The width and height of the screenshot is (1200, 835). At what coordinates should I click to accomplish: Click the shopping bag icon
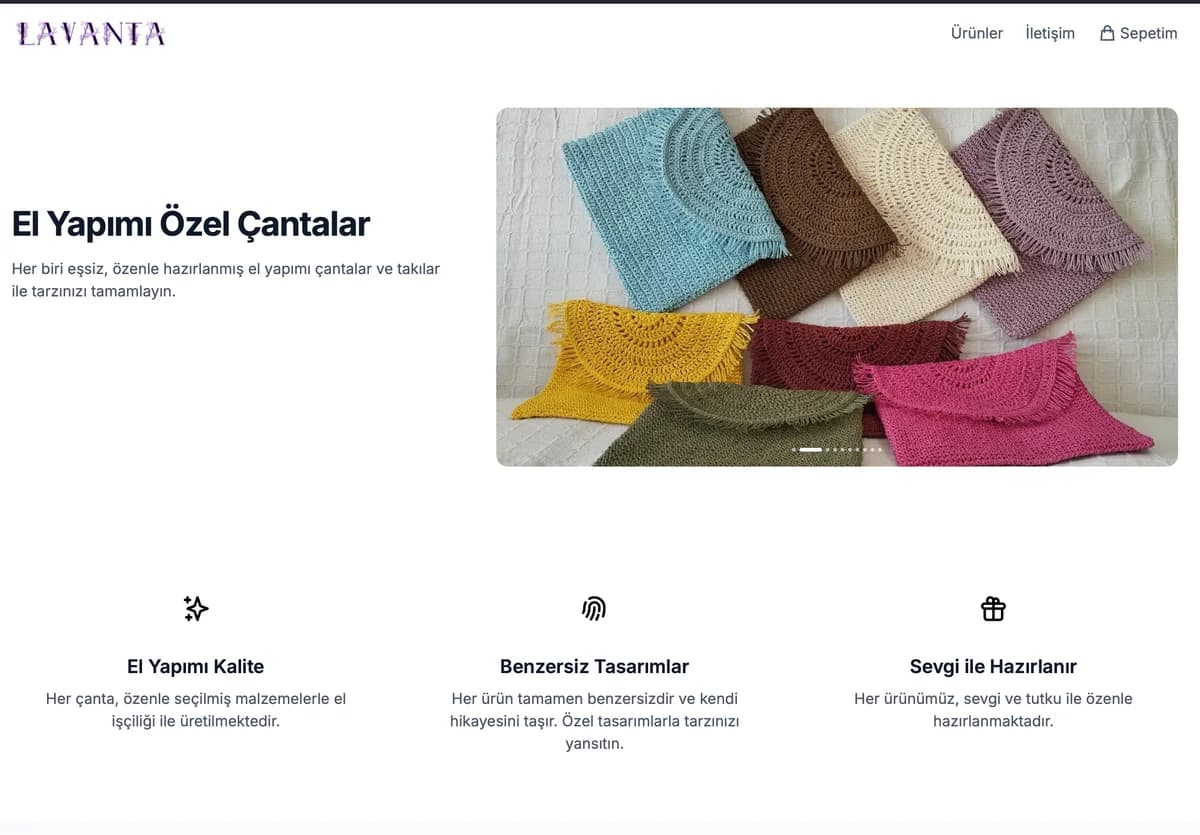[x=1107, y=33]
